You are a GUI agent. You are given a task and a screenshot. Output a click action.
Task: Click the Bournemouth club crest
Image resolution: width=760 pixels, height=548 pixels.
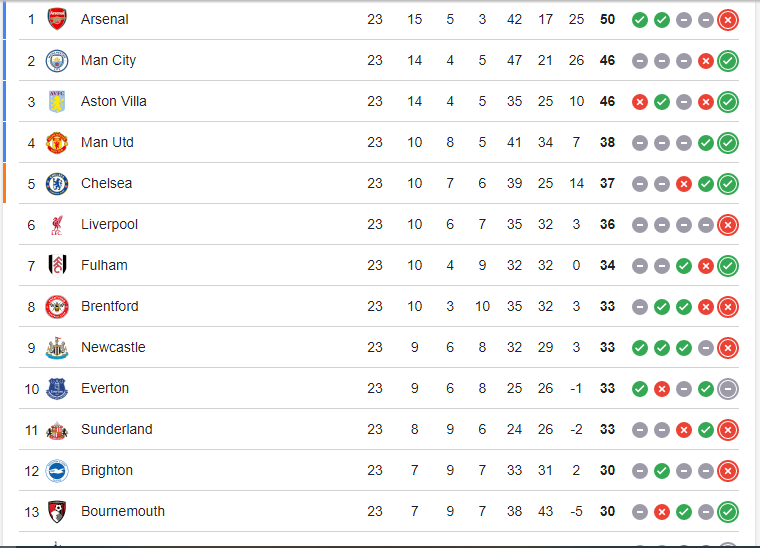click(x=56, y=512)
